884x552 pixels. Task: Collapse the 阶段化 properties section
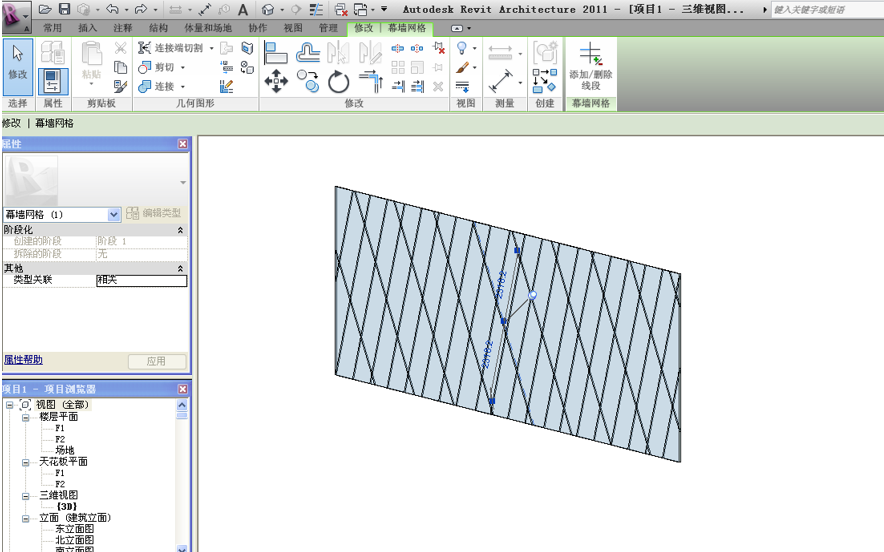(181, 230)
